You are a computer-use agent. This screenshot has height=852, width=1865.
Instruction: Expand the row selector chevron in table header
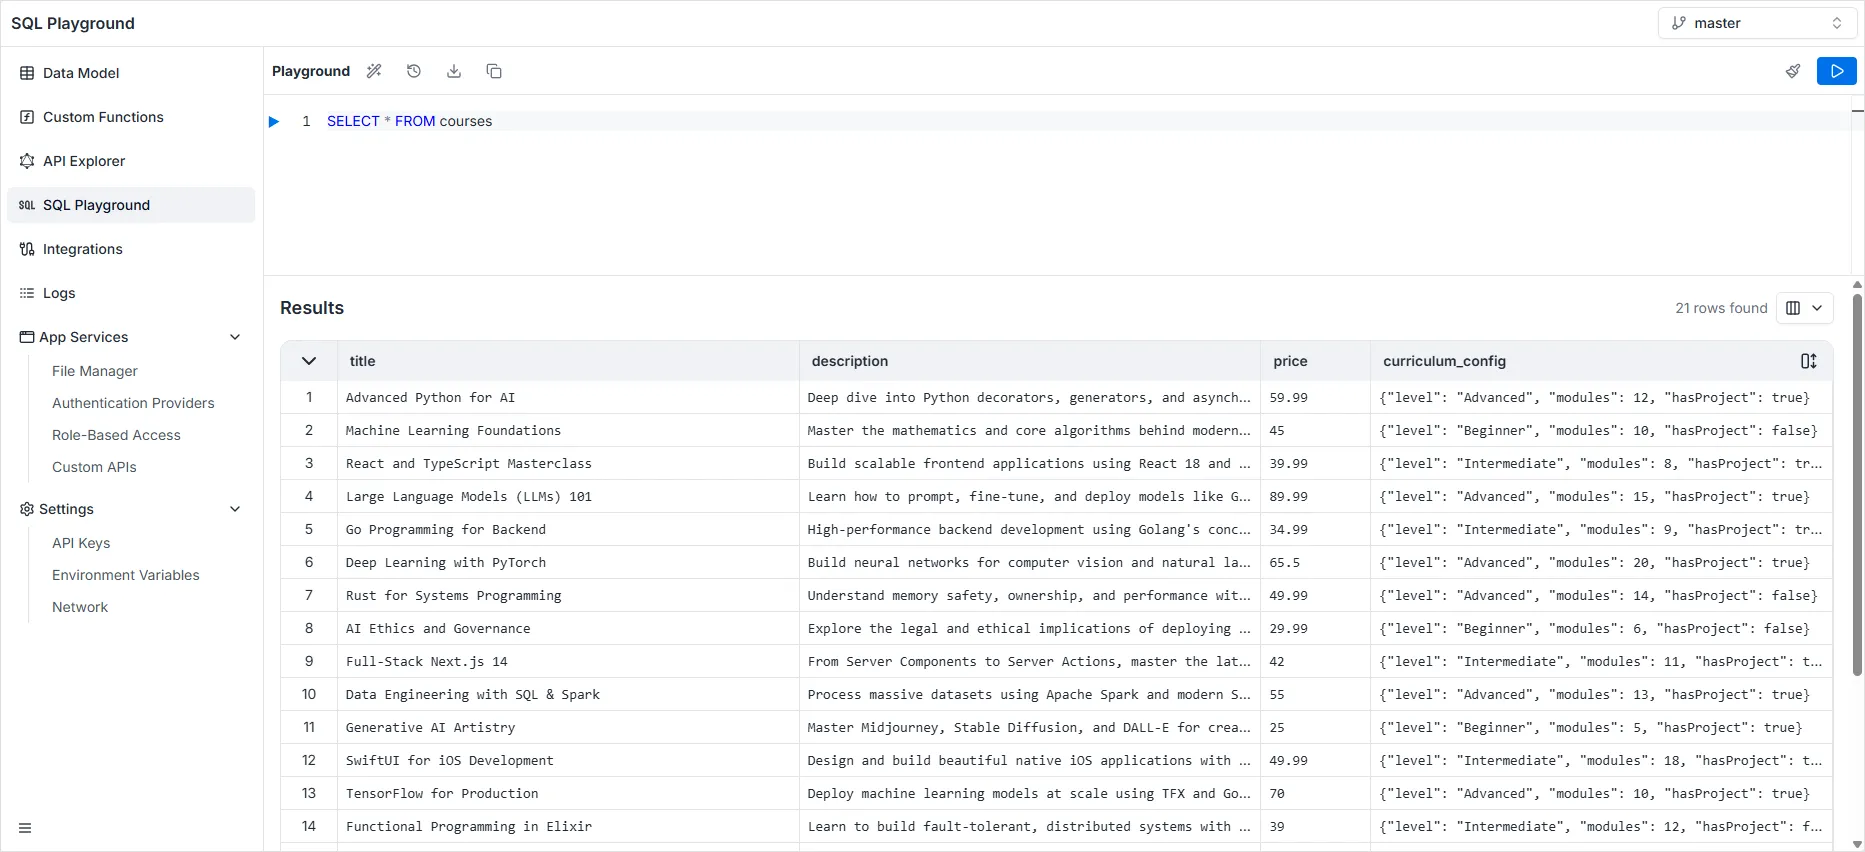tap(309, 361)
